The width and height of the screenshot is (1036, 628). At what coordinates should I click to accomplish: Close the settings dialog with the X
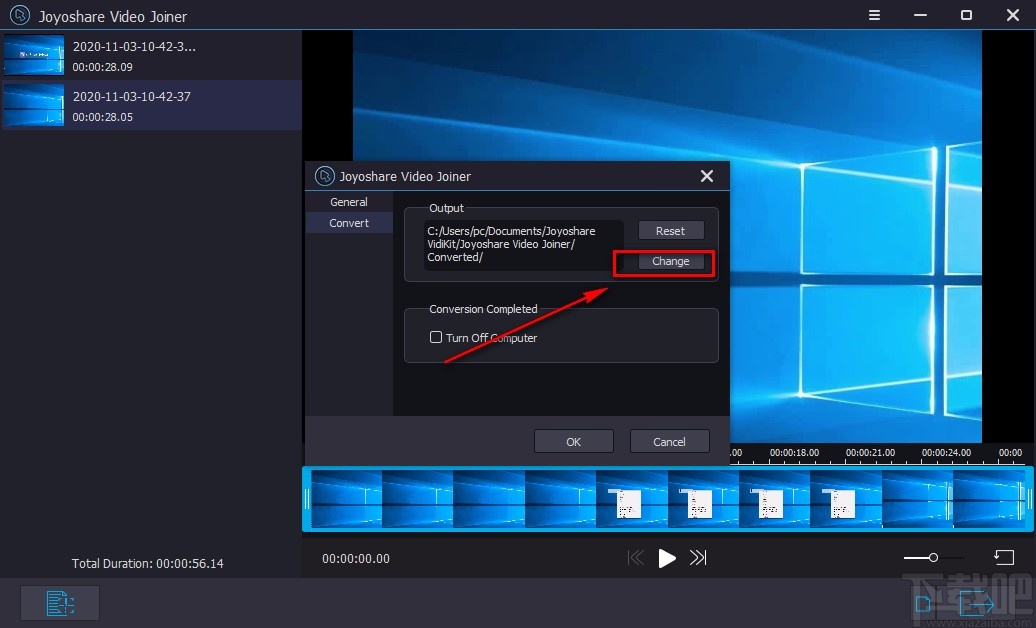pos(707,176)
